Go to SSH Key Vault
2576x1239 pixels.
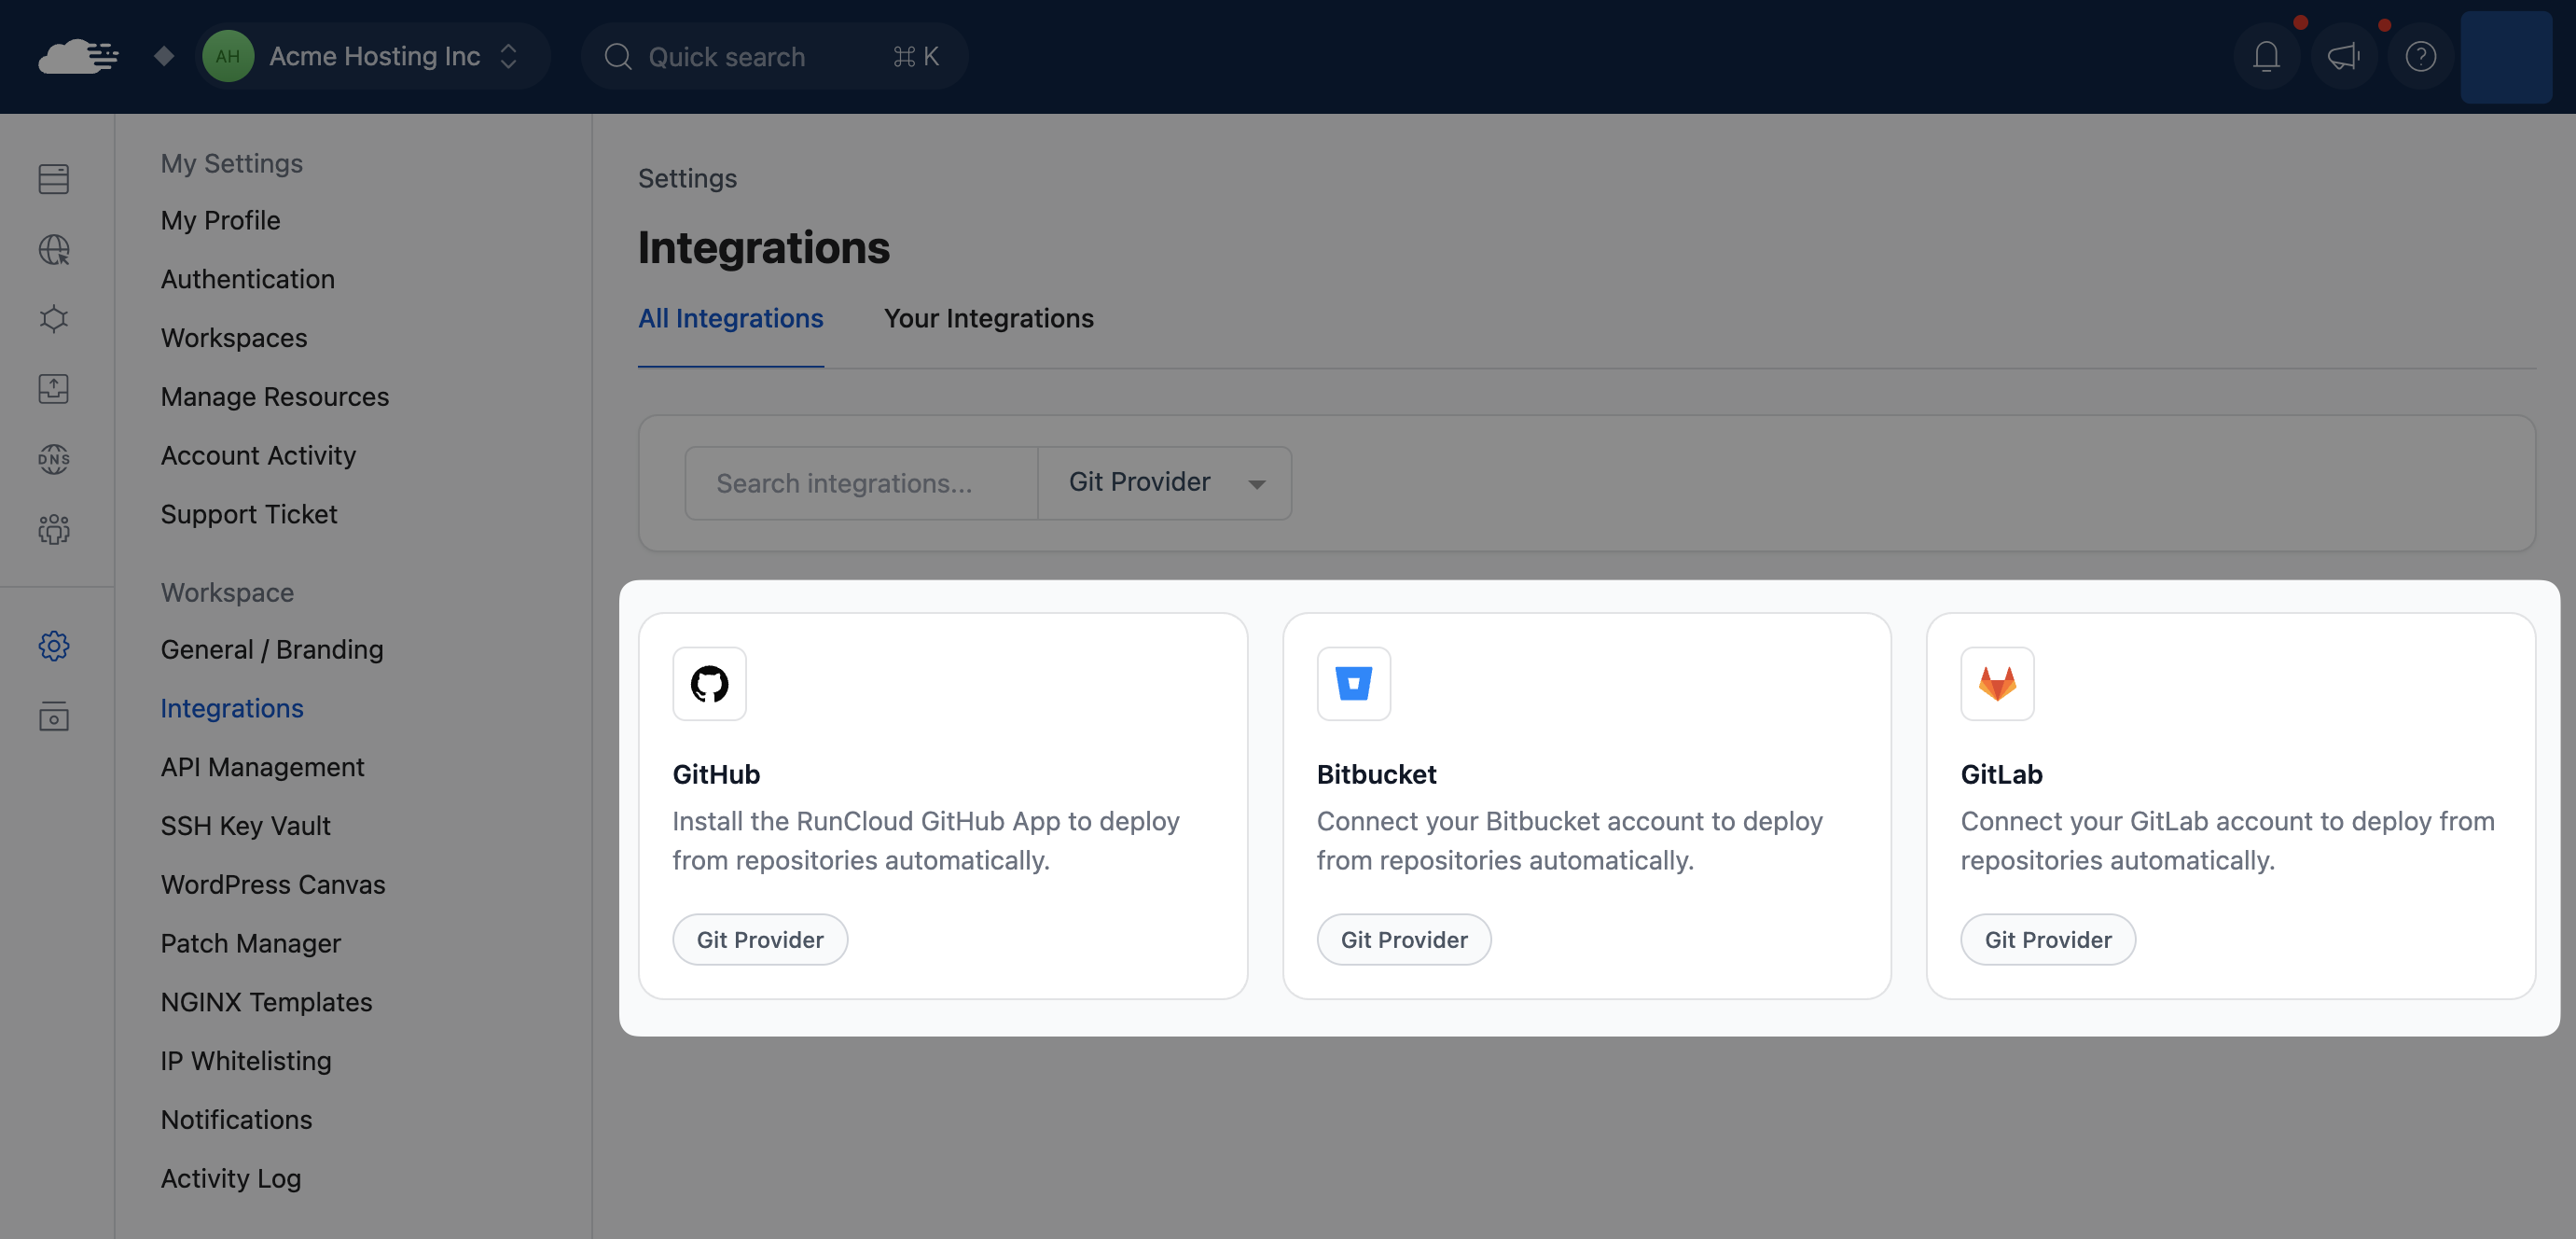[x=245, y=826]
